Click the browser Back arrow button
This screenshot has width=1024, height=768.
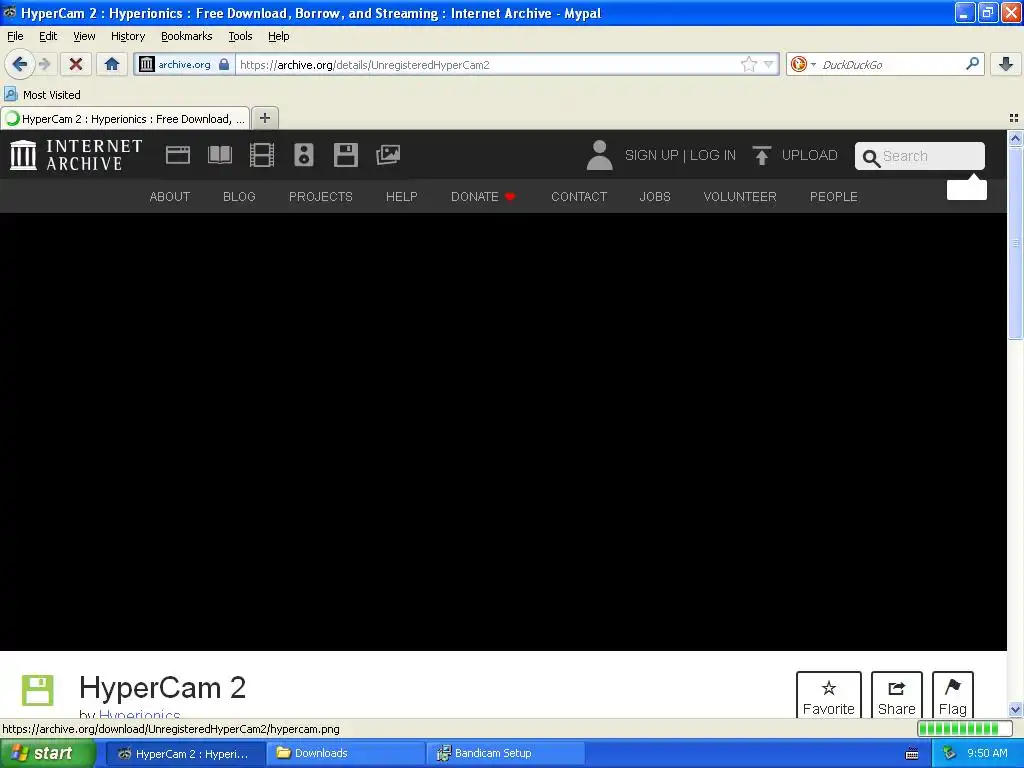coord(20,64)
